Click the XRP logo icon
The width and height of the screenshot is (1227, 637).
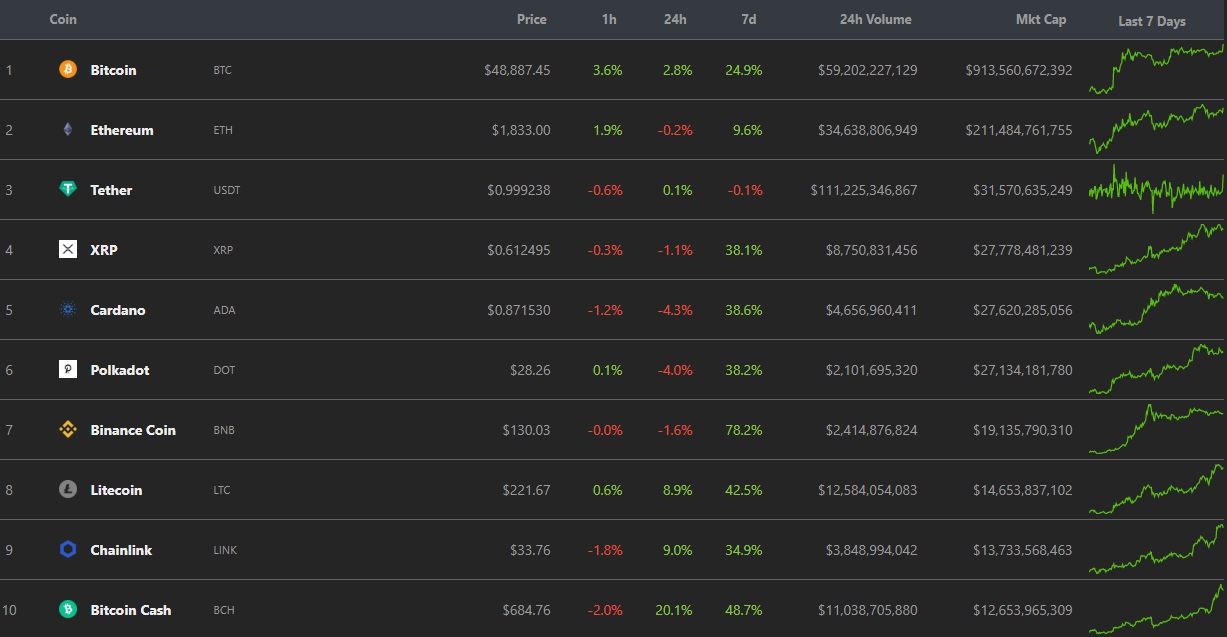point(68,250)
